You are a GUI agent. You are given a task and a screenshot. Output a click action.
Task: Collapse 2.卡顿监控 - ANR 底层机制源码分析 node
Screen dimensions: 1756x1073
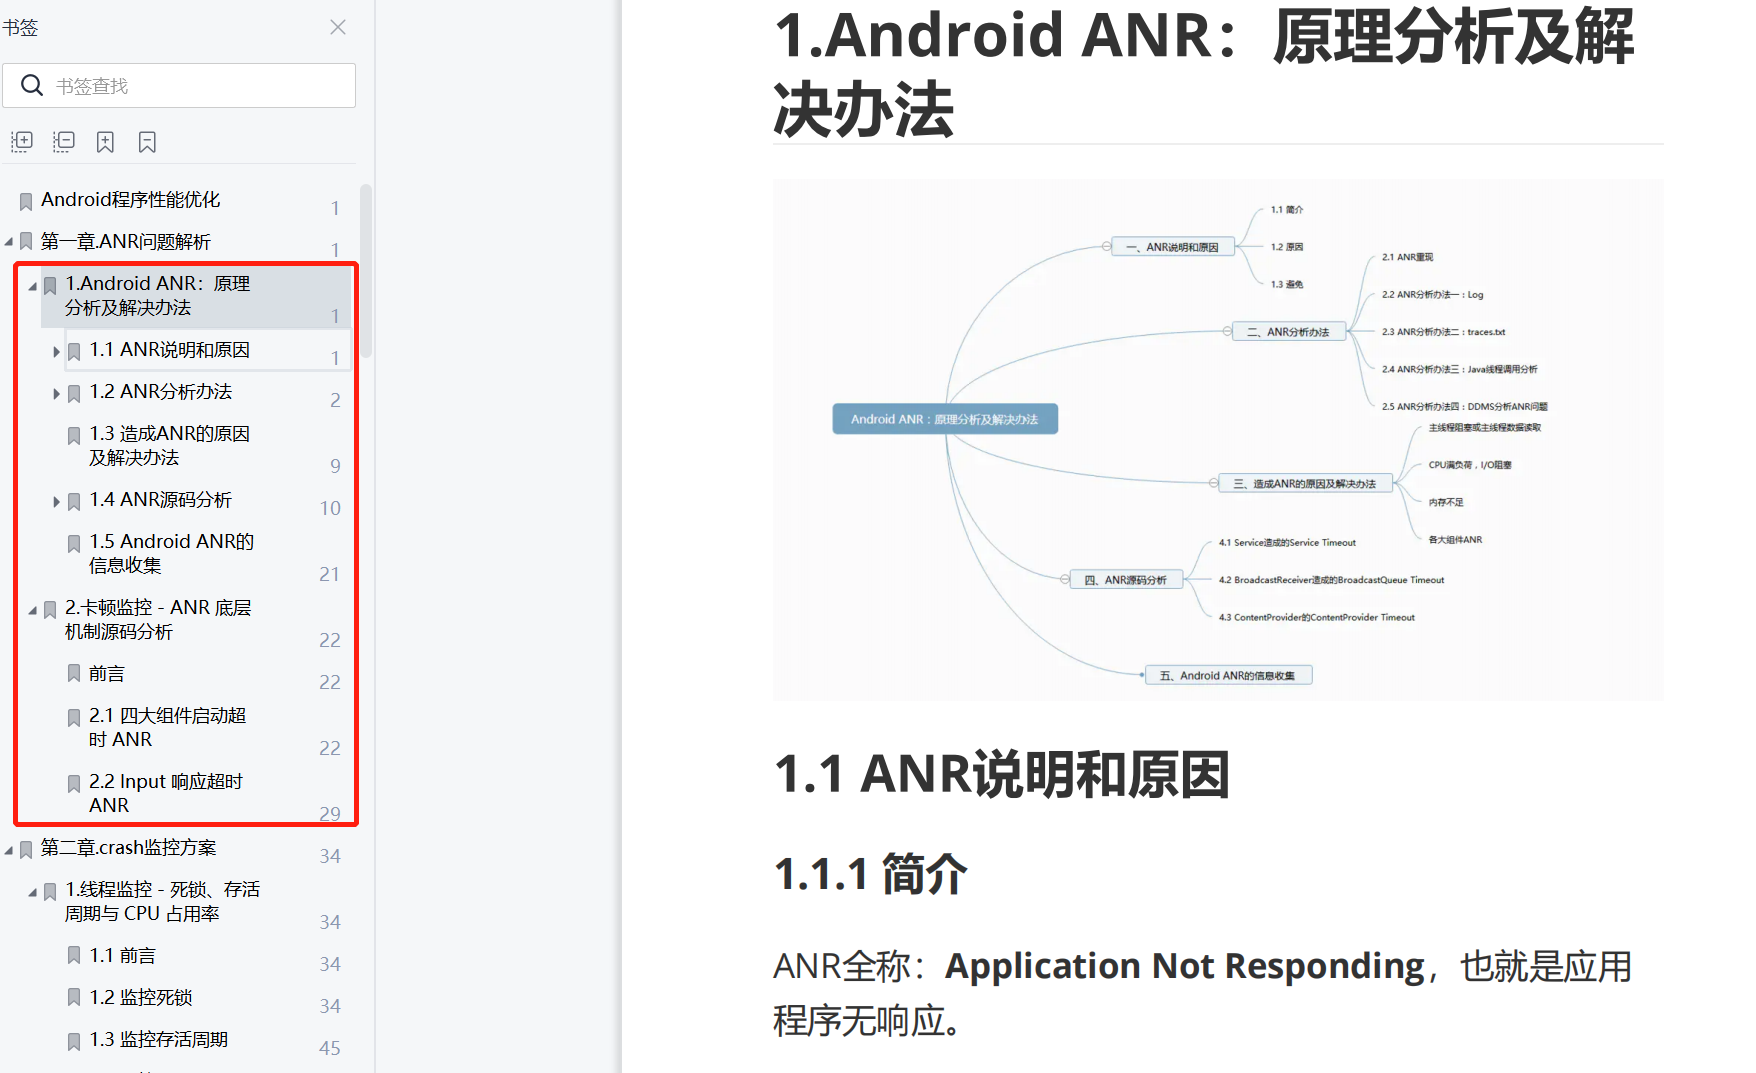[x=33, y=610]
